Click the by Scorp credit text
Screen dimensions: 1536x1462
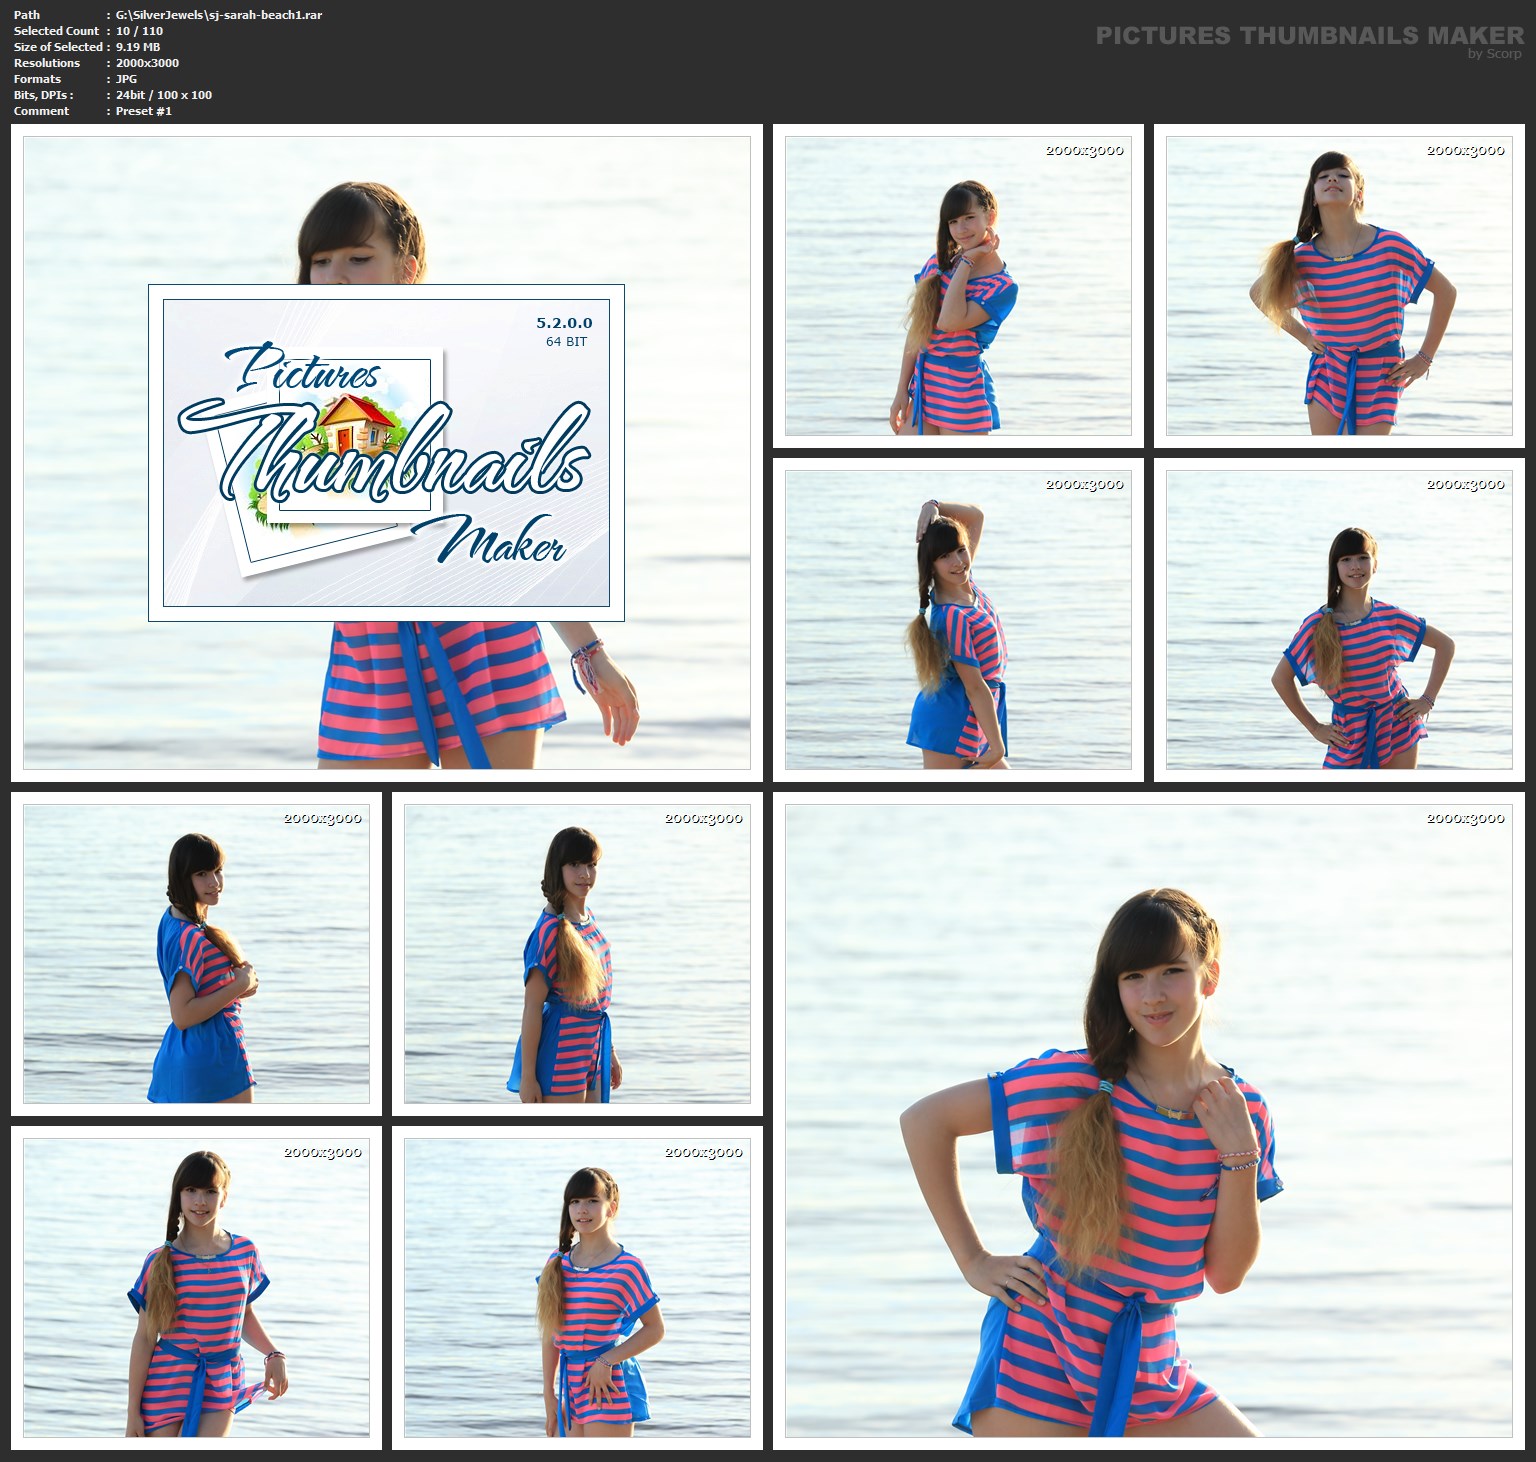click(1494, 54)
